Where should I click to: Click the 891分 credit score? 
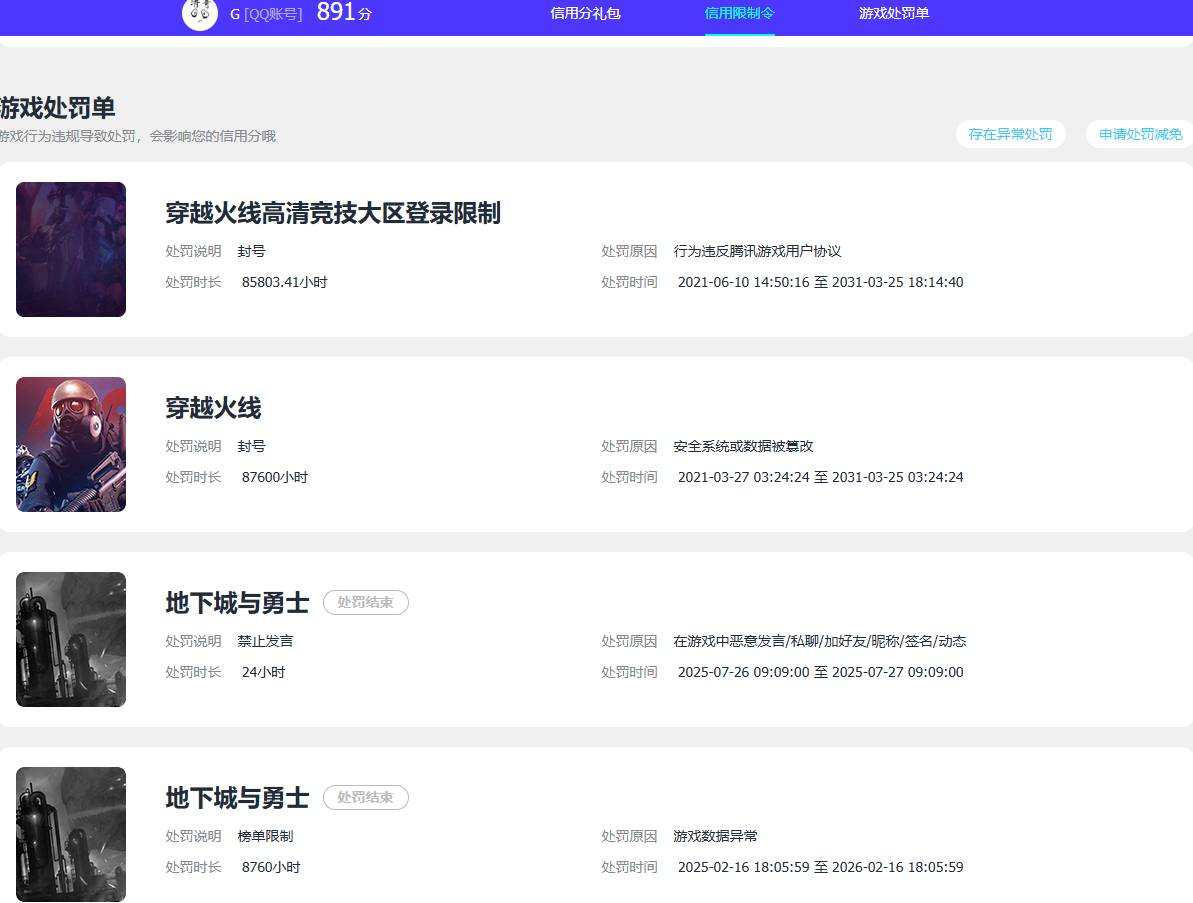tap(344, 12)
